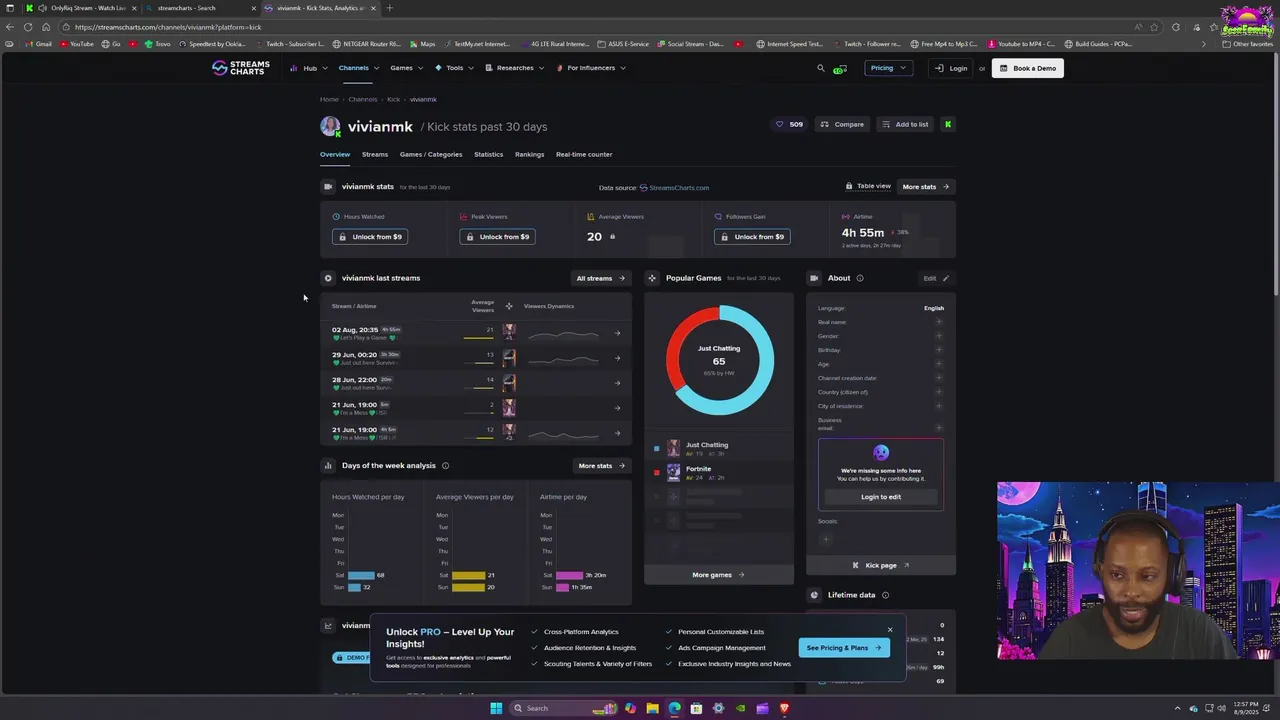Click the More games button
1280x720 pixels.
(718, 575)
